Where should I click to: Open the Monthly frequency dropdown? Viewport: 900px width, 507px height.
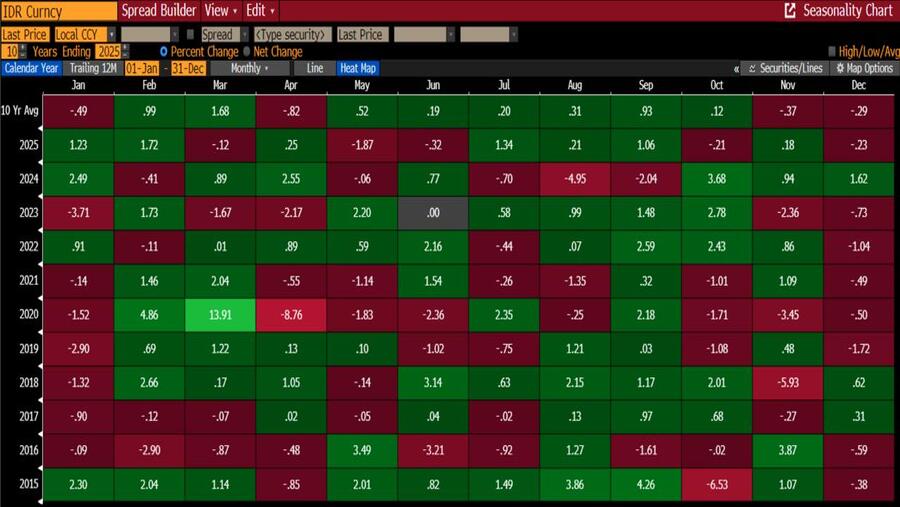click(x=245, y=68)
